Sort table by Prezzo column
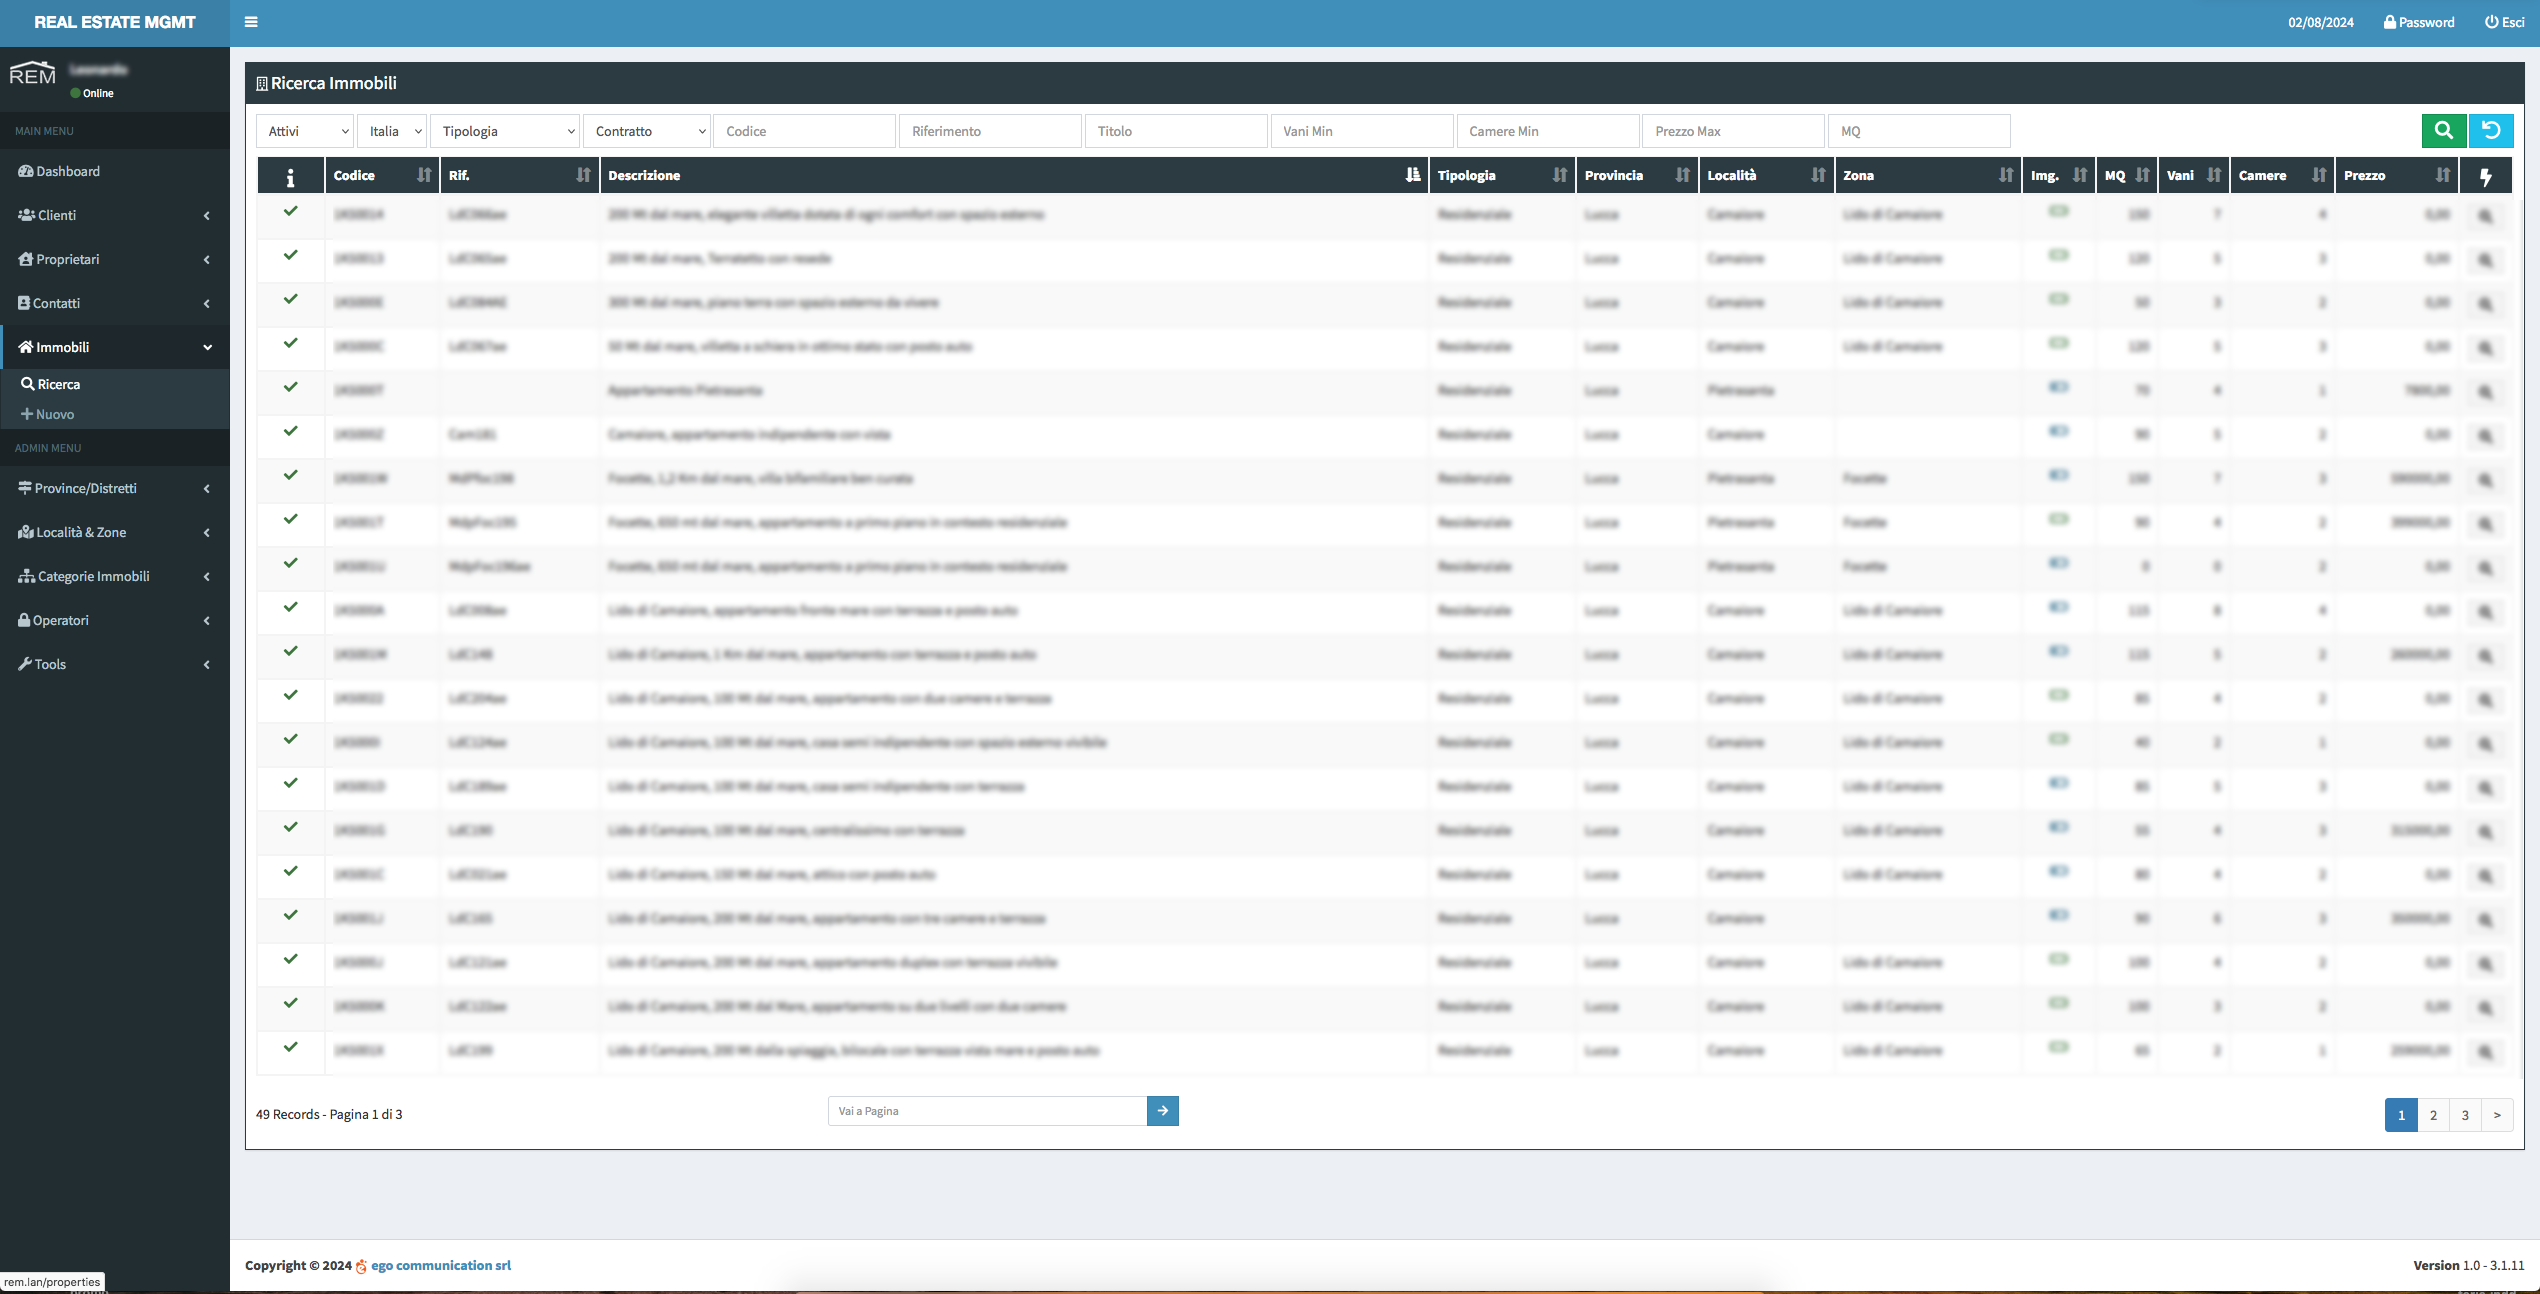The height and width of the screenshot is (1294, 2540). [2442, 175]
